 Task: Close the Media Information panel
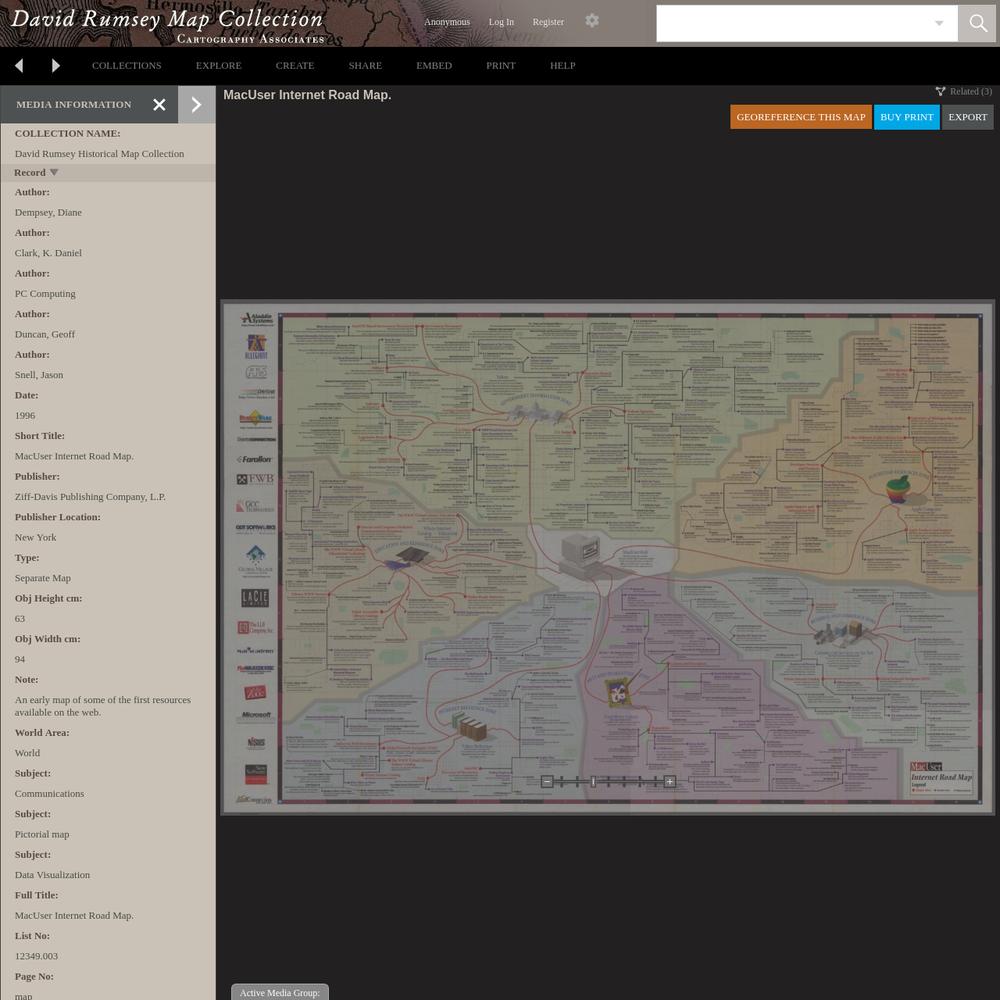[x=159, y=105]
